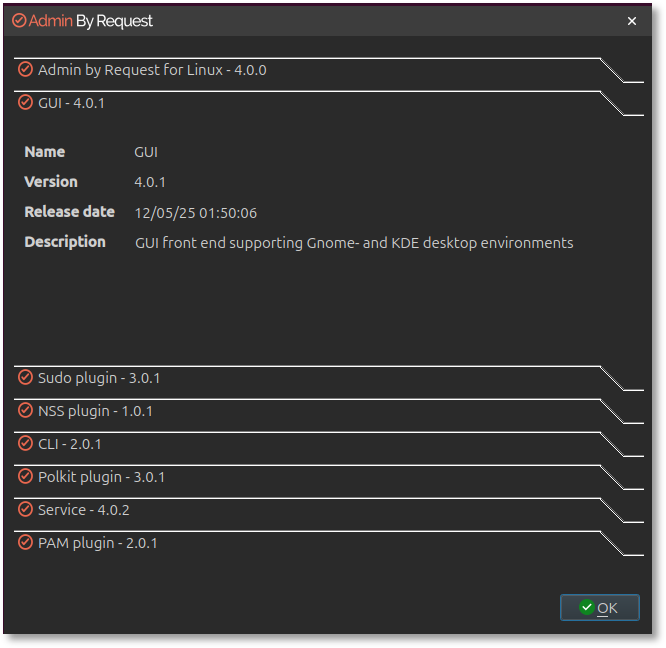Expand the Admin by Request for Linux section

(x=152, y=70)
